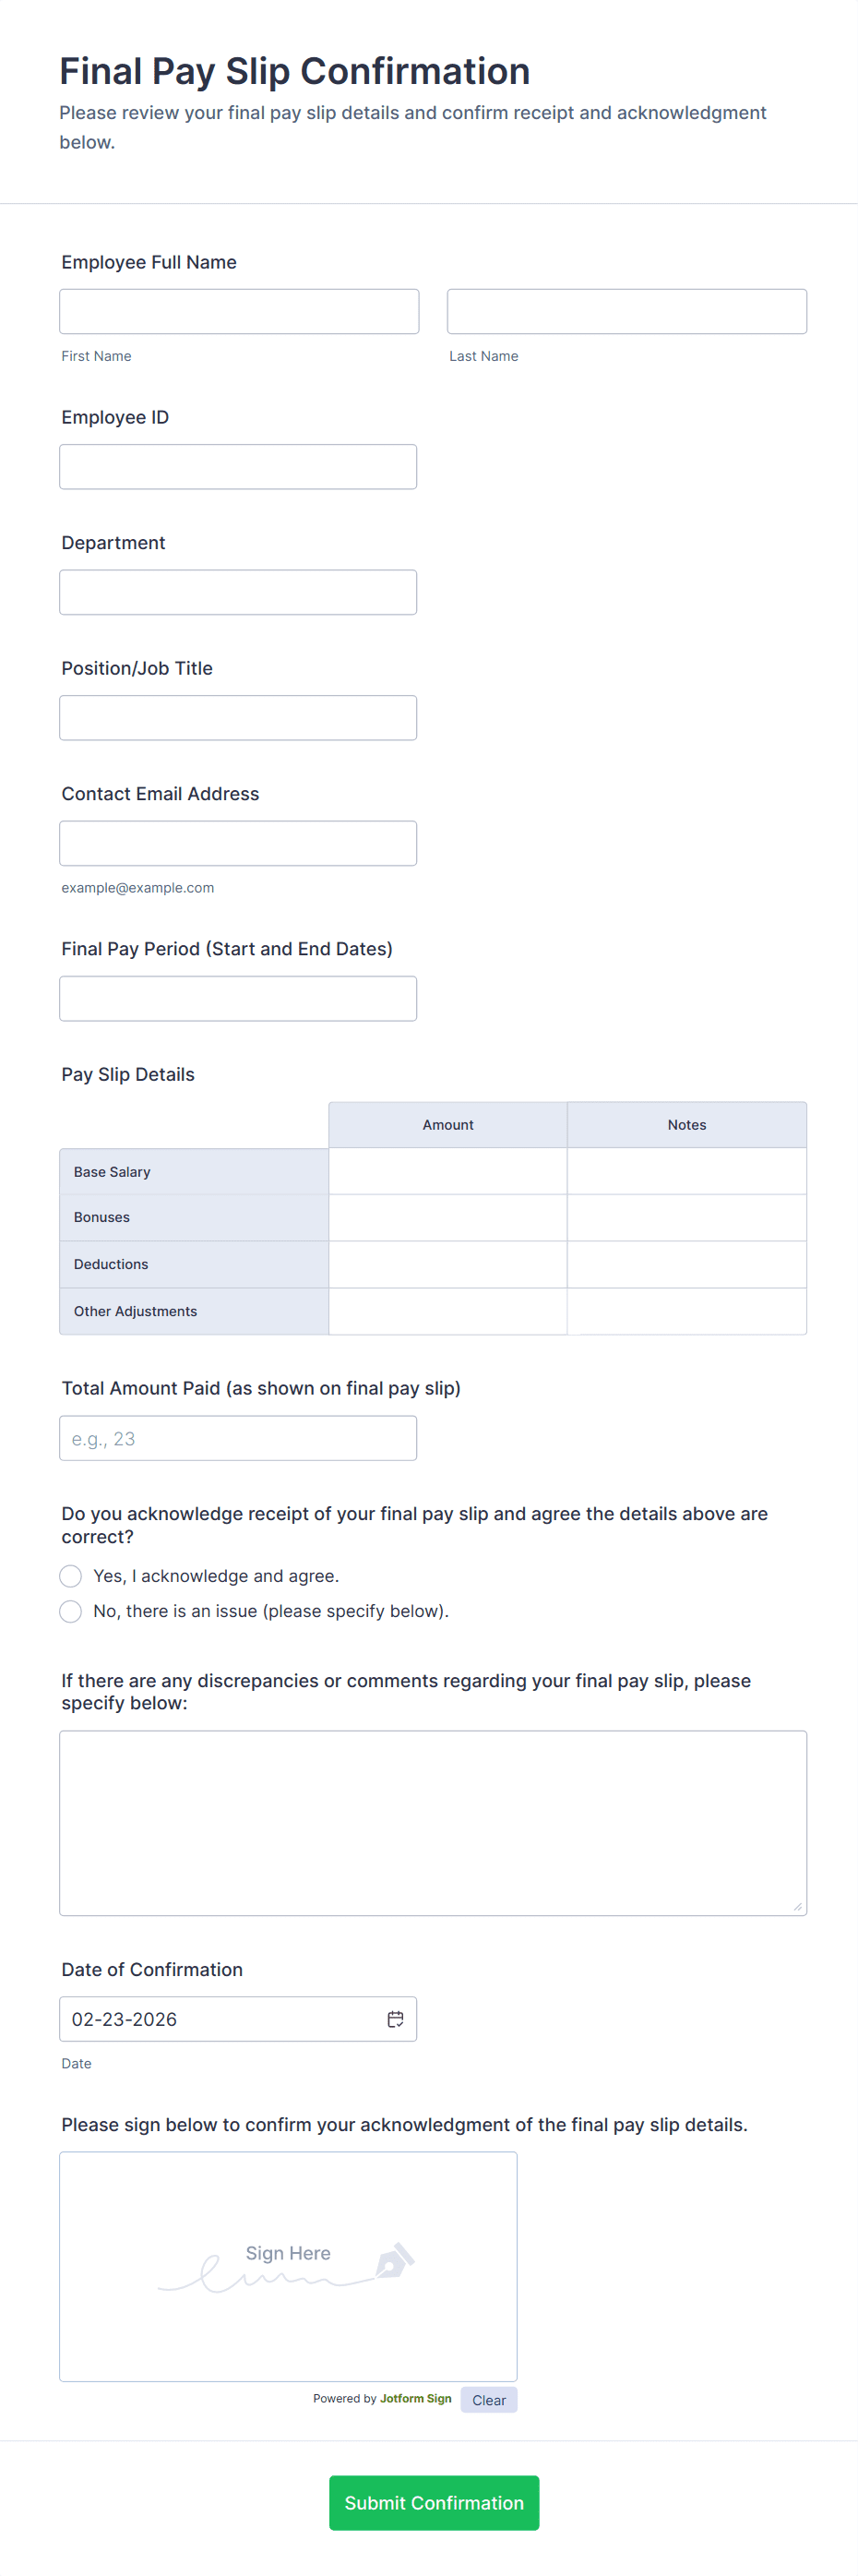Image resolution: width=858 pixels, height=2576 pixels.
Task: Click the Sign Here signature pad
Action: [x=288, y=2266]
